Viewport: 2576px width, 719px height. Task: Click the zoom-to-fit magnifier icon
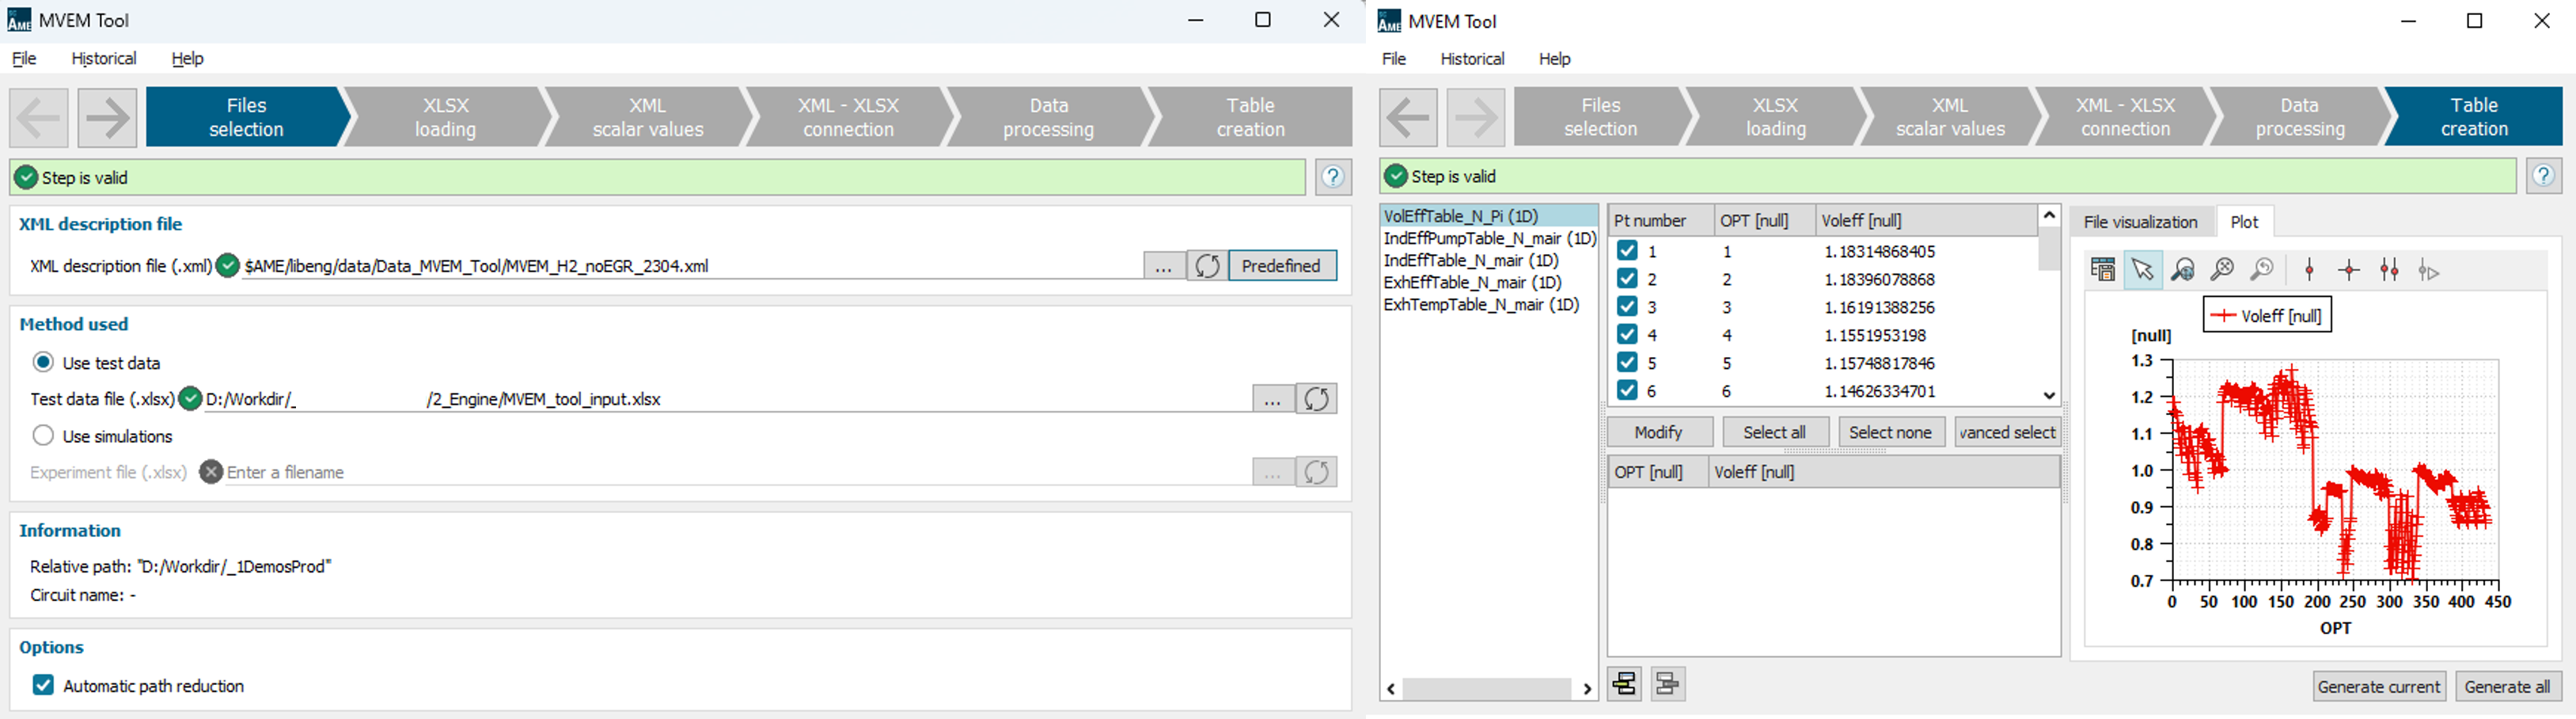click(x=2221, y=270)
